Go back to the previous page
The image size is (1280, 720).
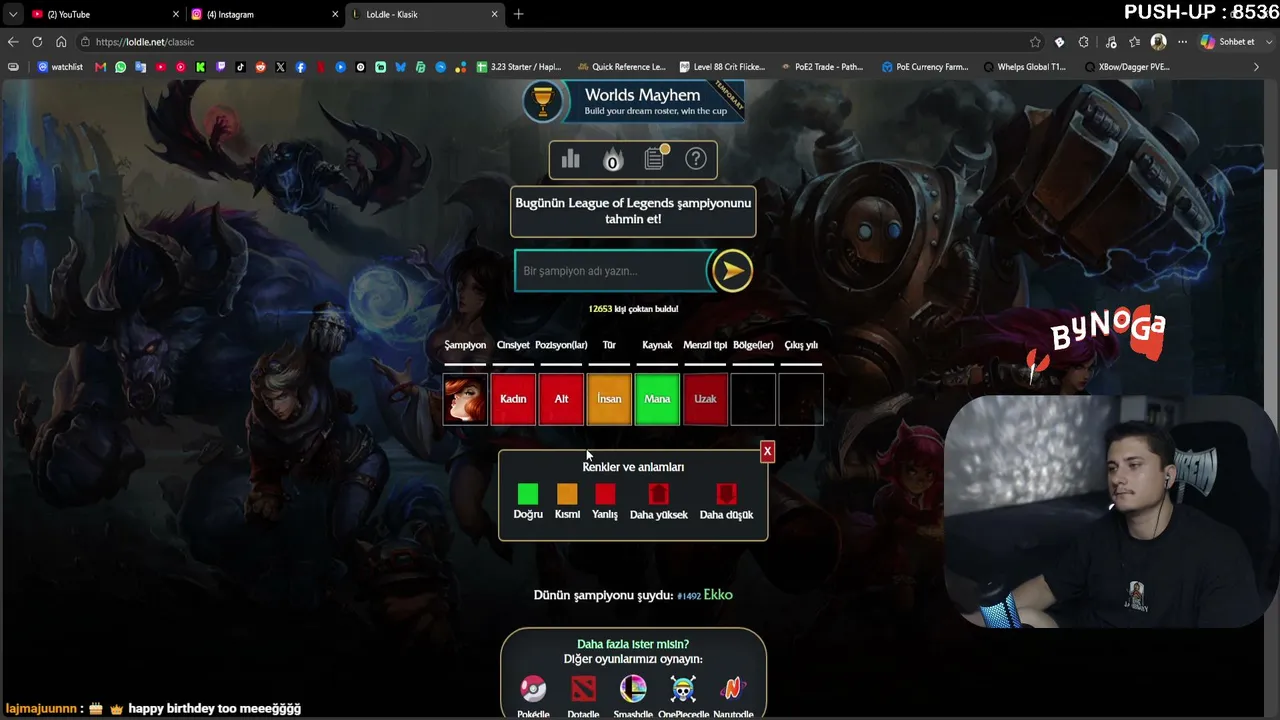point(13,42)
